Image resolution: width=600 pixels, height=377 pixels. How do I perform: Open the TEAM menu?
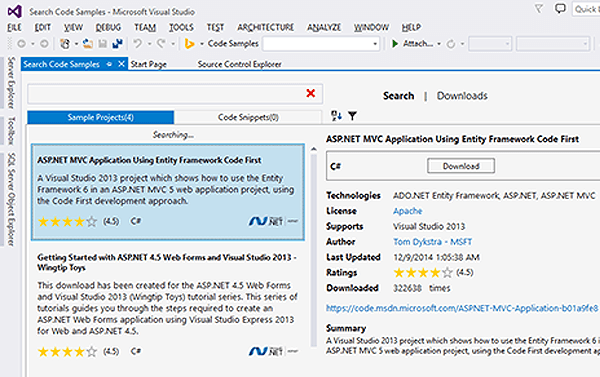pyautogui.click(x=145, y=28)
